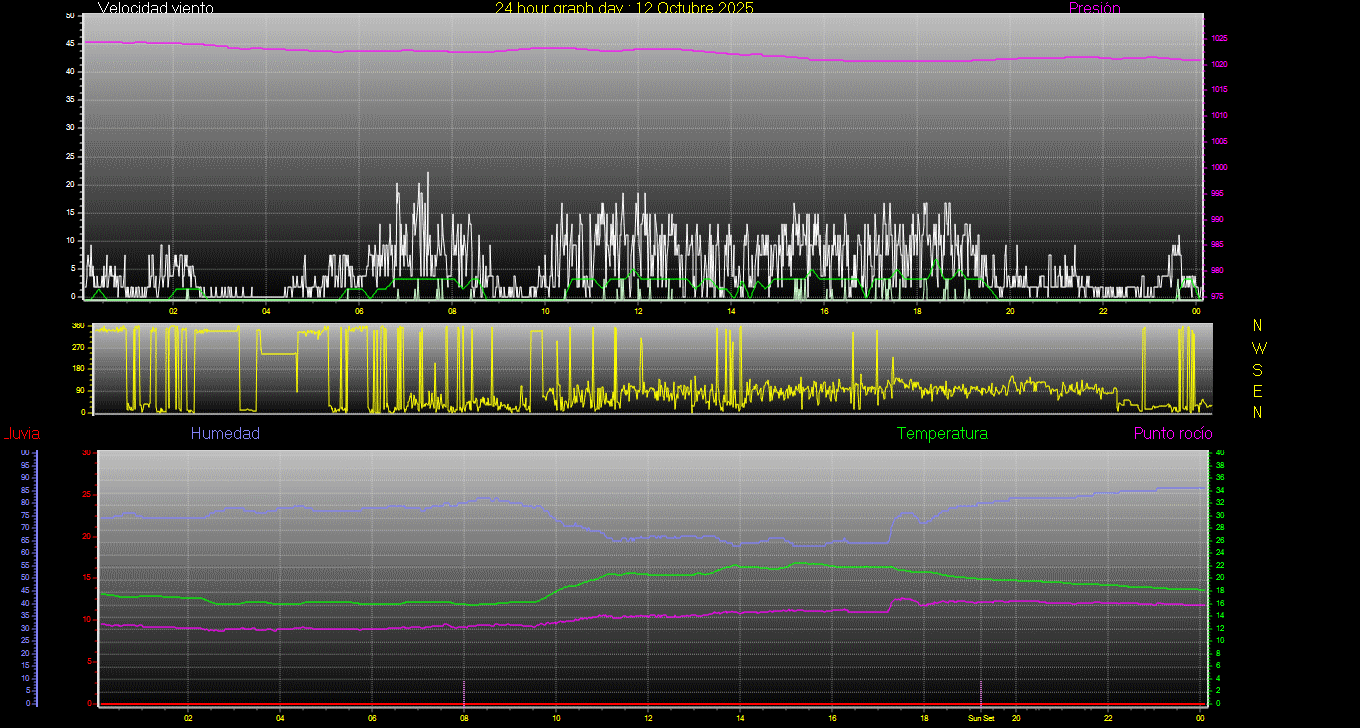Click the 1000 value on pressure axis
The width and height of the screenshot is (1360, 728).
[x=1219, y=168]
